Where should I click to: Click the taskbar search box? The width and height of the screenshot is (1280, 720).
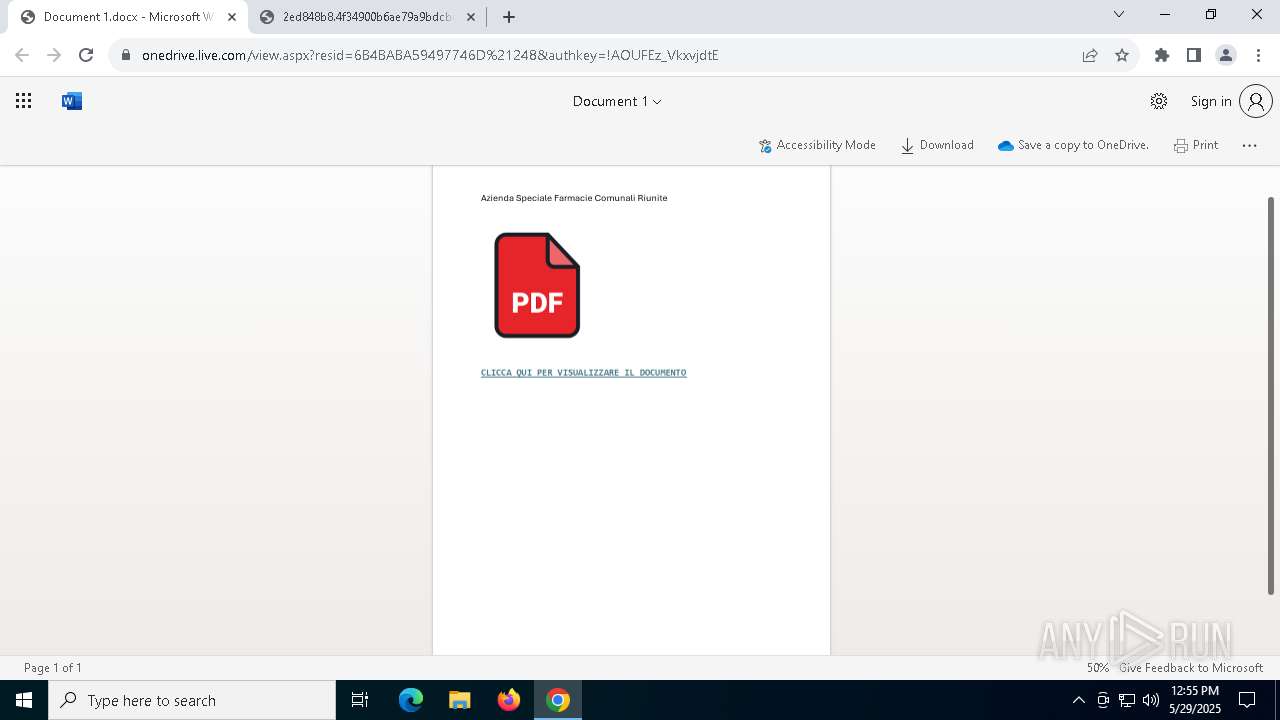tap(192, 700)
